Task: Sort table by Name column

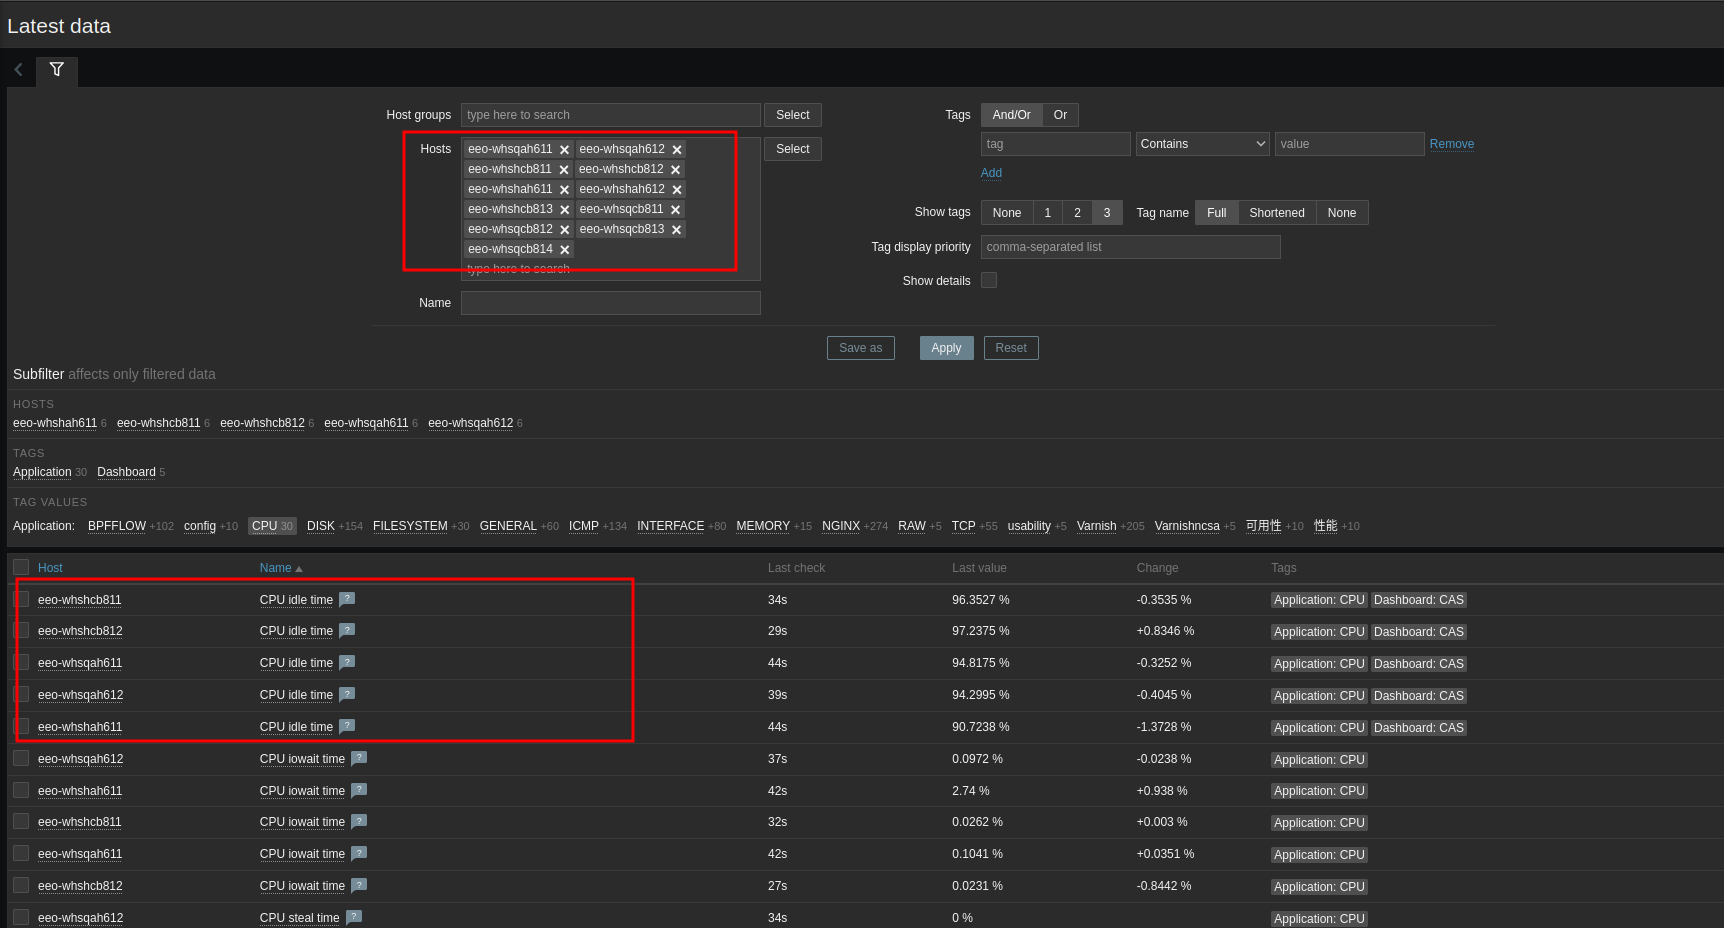Action: (276, 568)
